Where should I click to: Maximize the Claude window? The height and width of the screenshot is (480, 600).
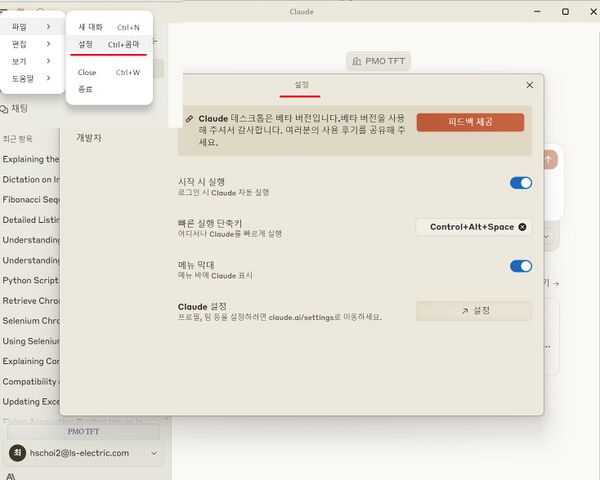pyautogui.click(x=565, y=11)
